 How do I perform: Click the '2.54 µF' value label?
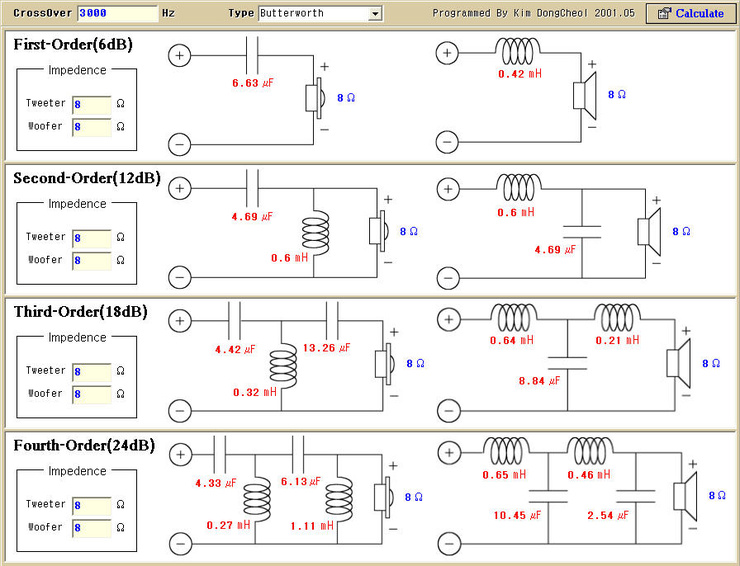pos(608,515)
